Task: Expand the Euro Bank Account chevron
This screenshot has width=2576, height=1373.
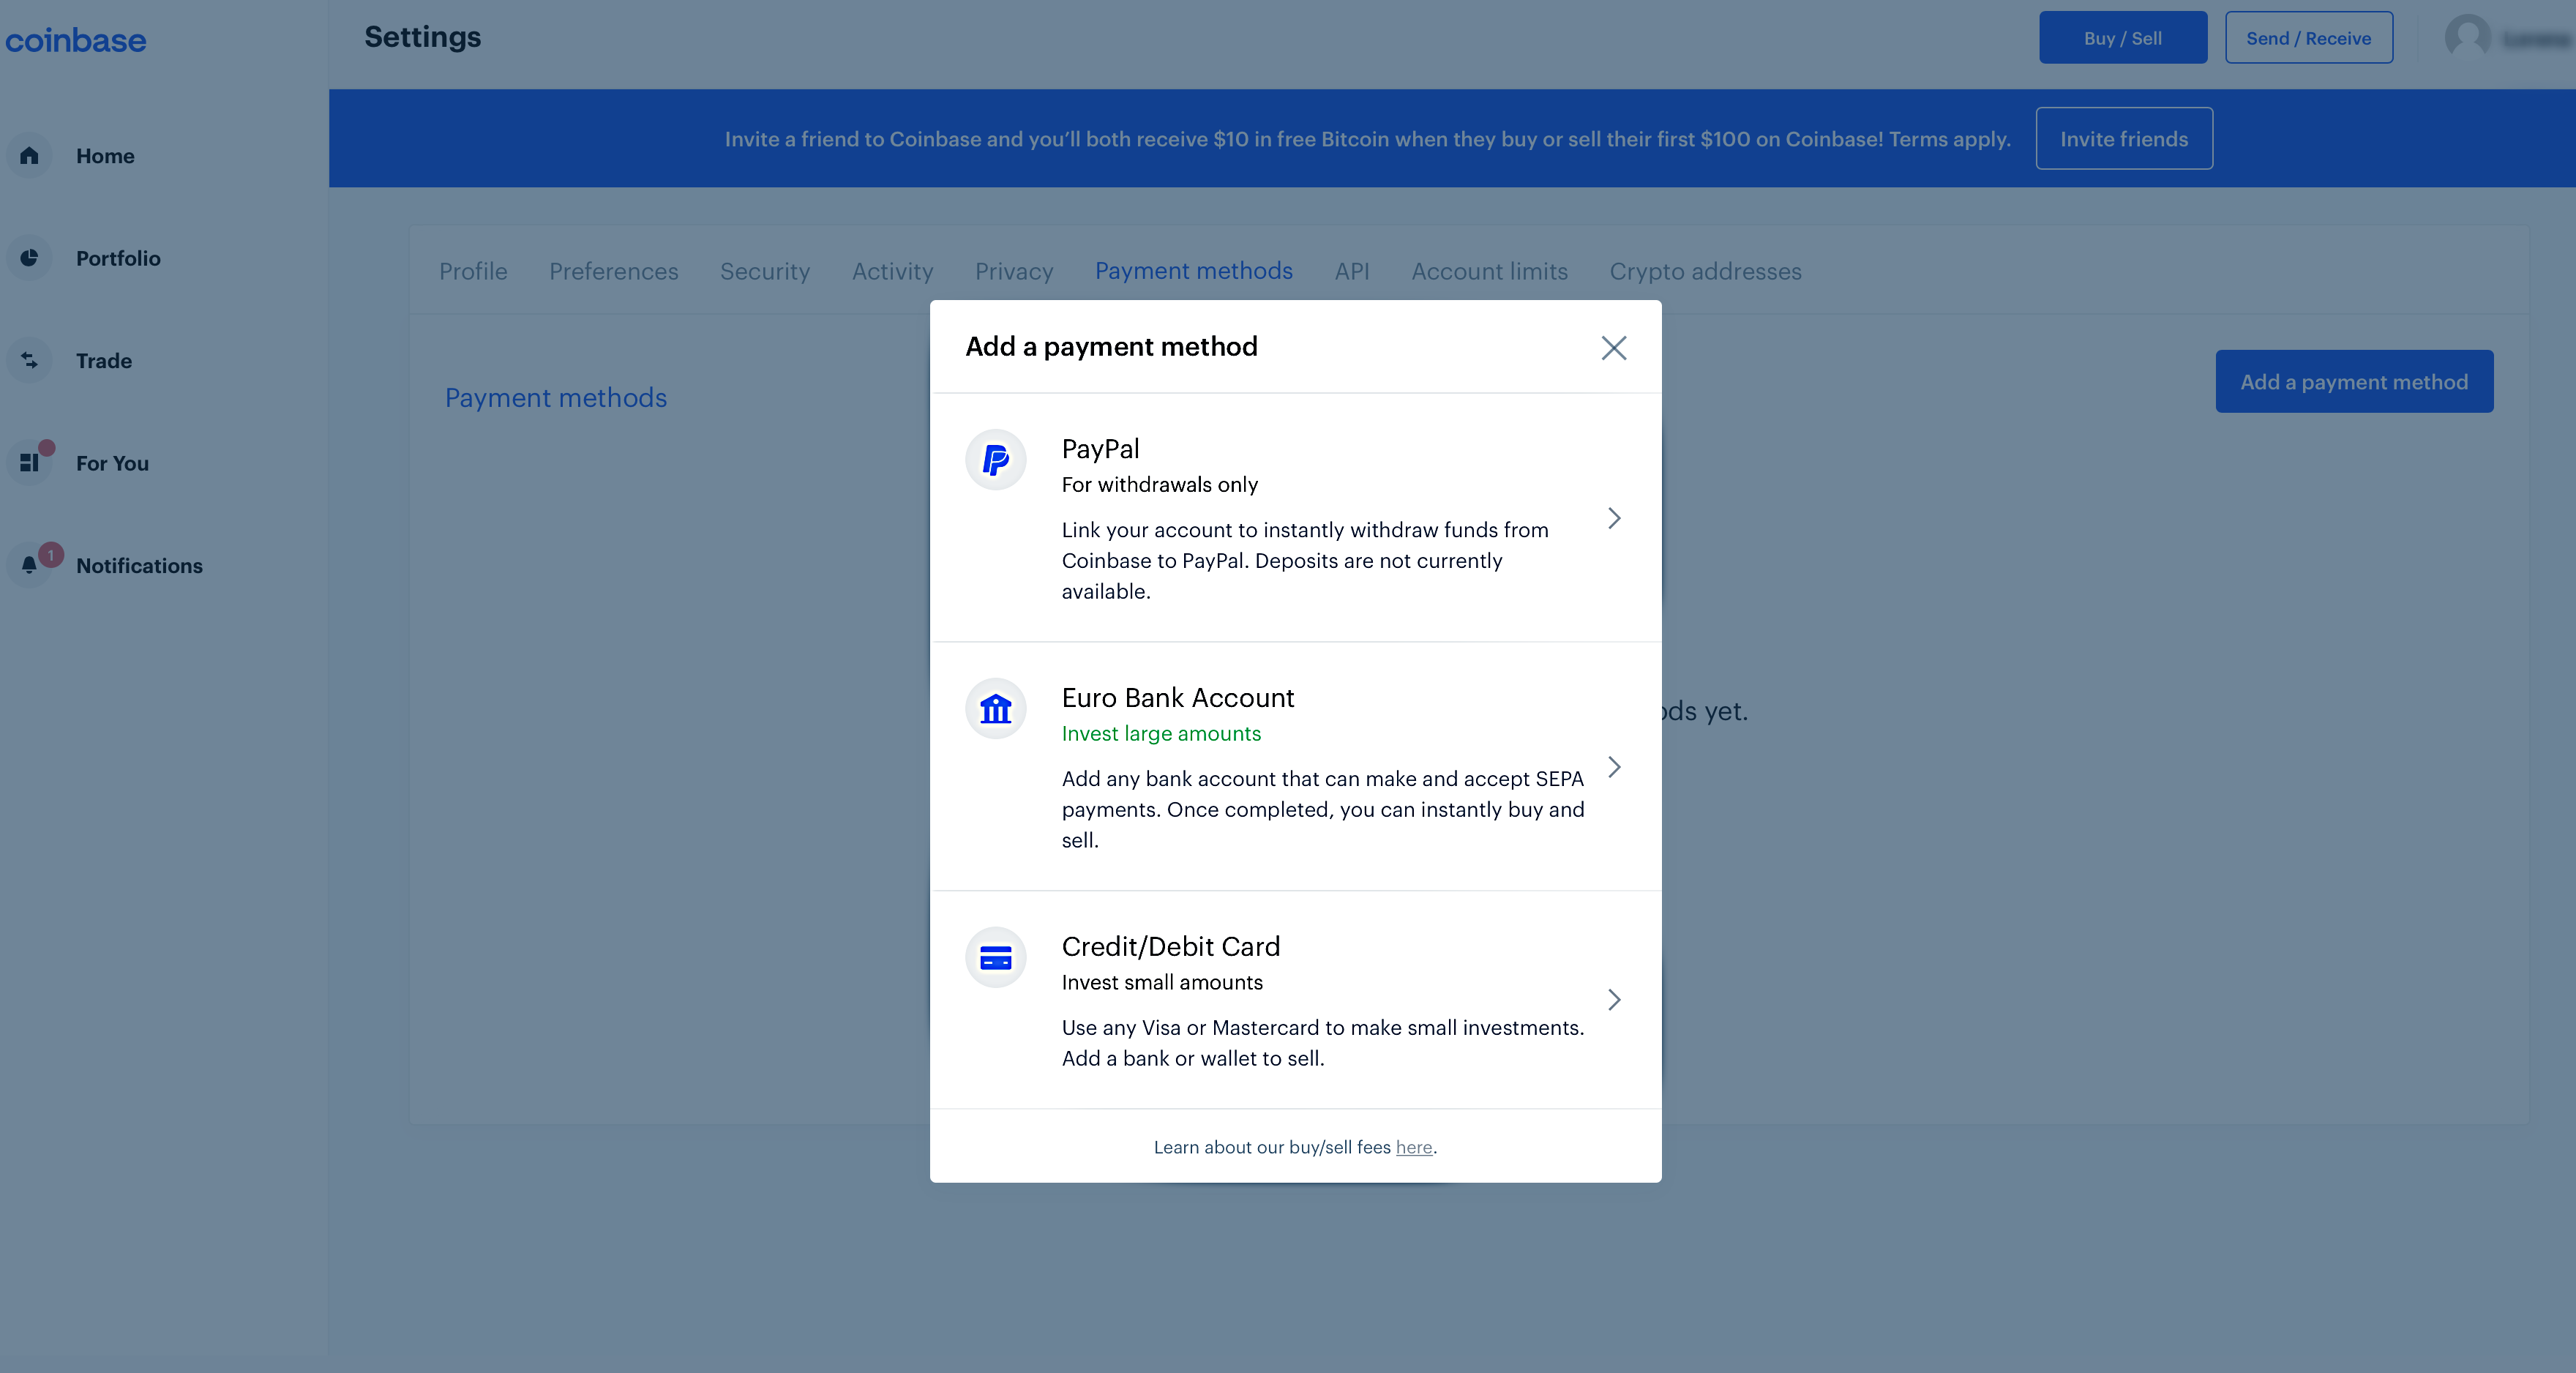Action: (1613, 767)
